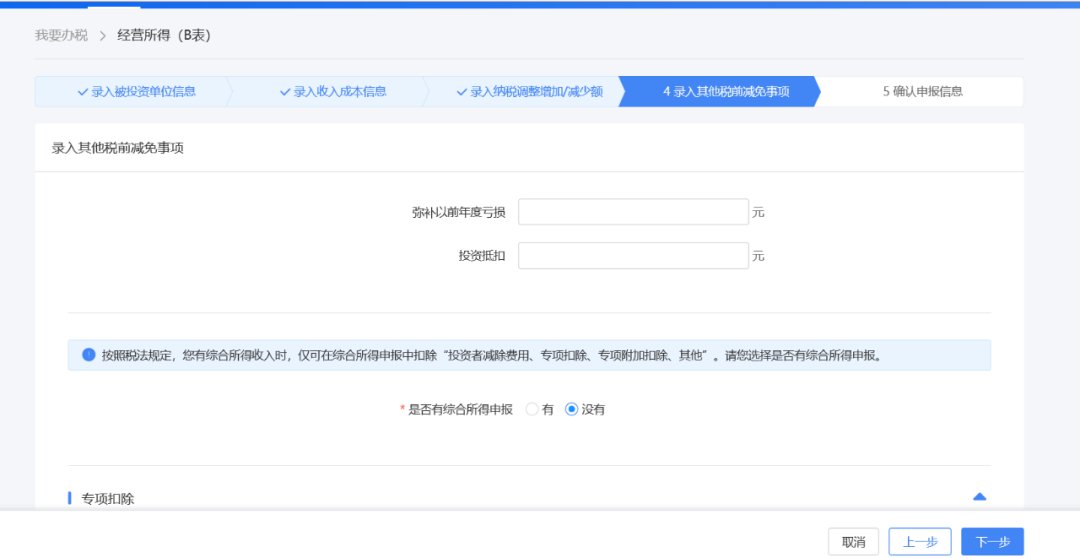Proceed with the 下一步 button
Viewport: 1080px width, 558px height.
(992, 541)
